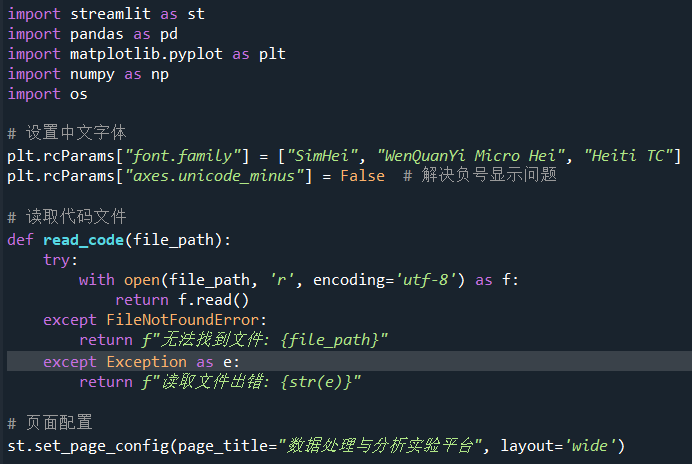Click the try keyword
This screenshot has width=692, height=464.
pos(56,260)
